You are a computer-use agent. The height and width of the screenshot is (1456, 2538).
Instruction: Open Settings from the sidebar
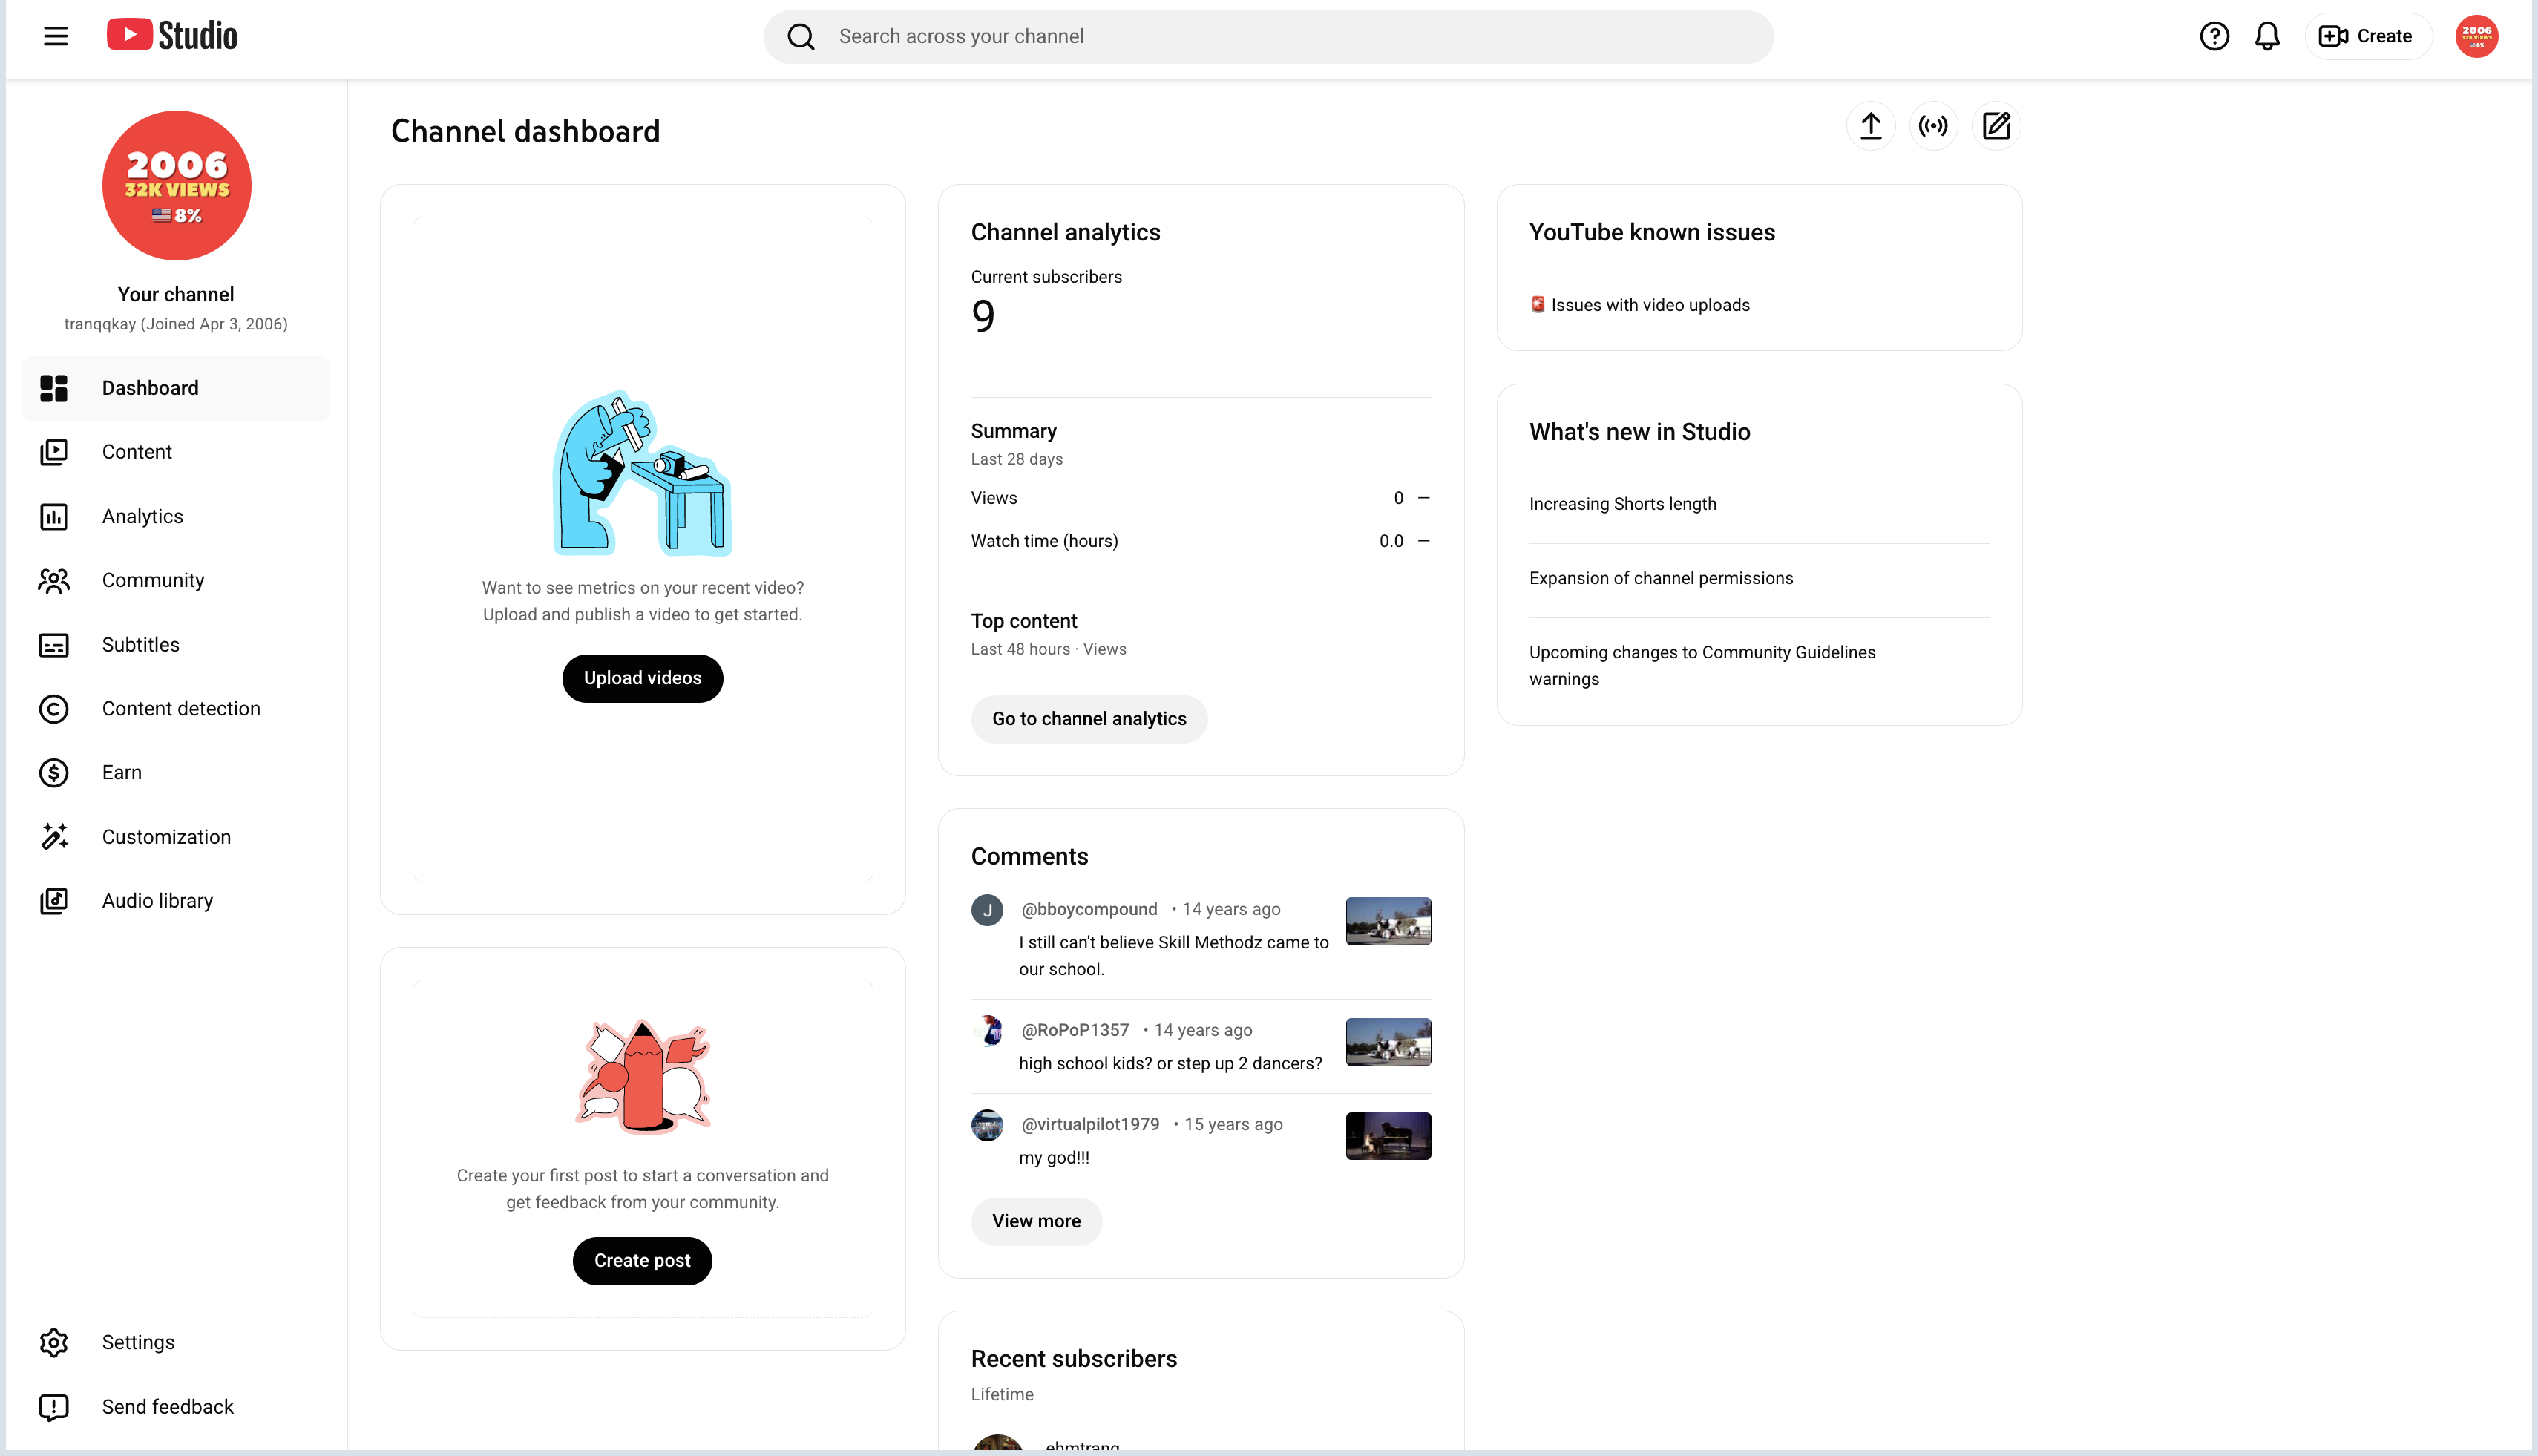(176, 1342)
